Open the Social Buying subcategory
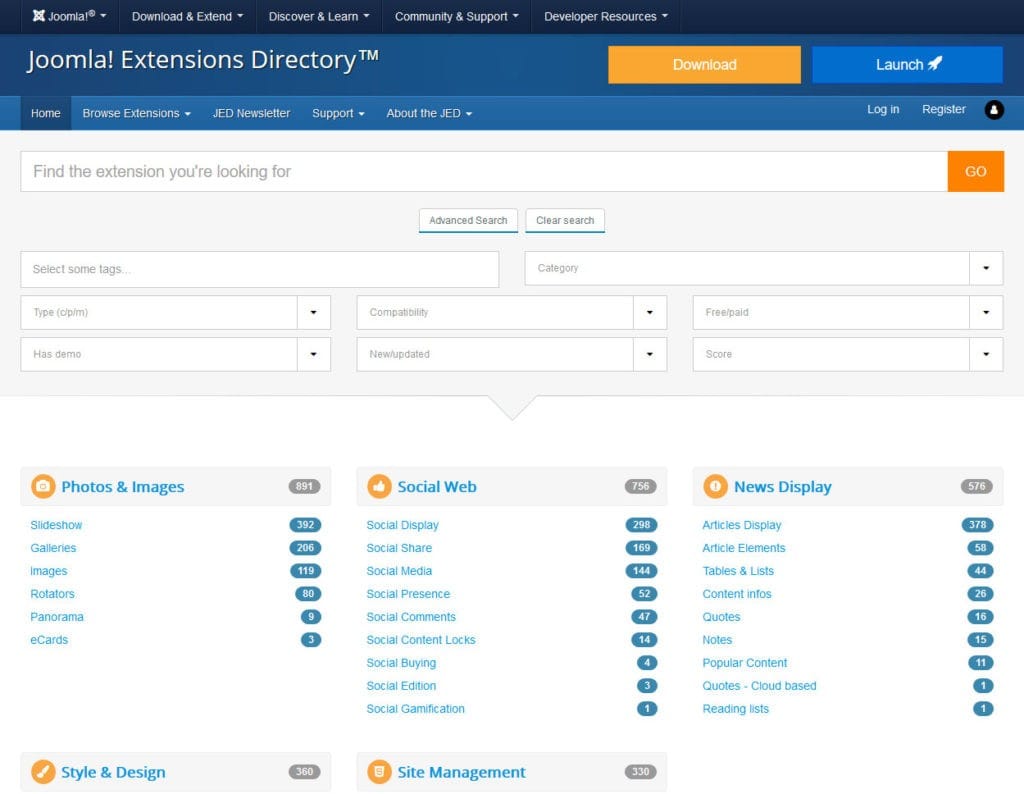 (401, 663)
